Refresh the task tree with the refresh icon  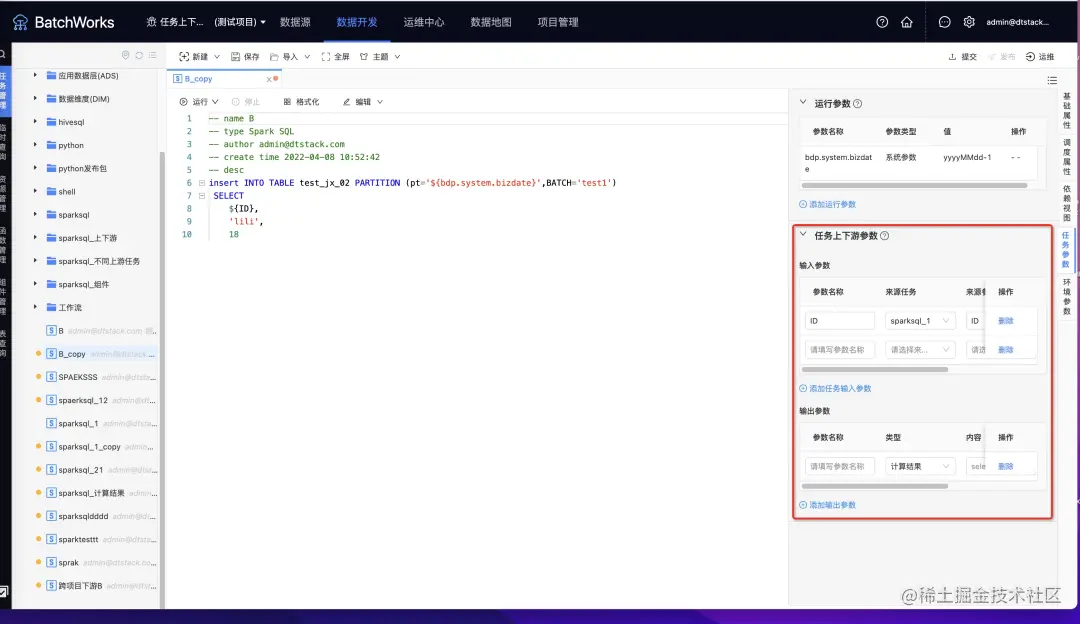point(139,55)
